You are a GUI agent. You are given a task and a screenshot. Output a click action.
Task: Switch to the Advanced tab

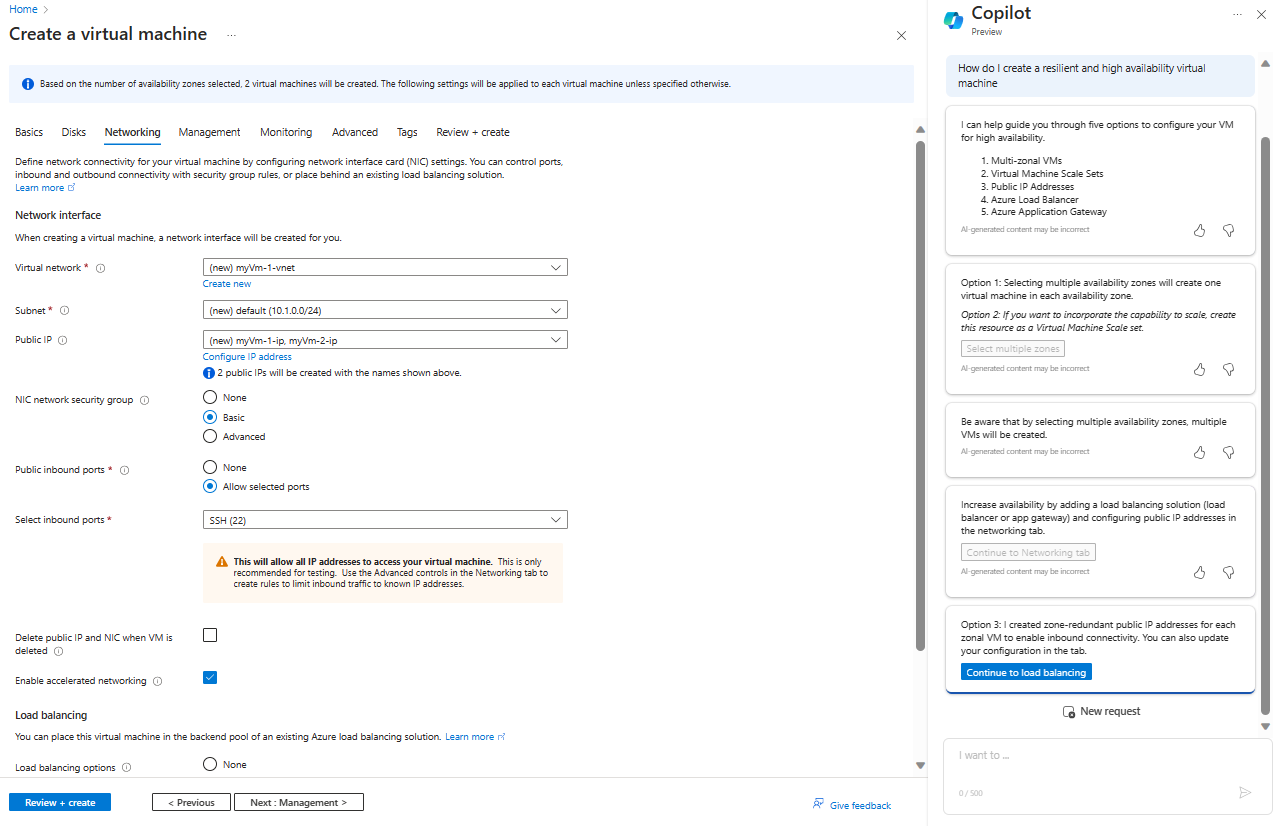[355, 132]
